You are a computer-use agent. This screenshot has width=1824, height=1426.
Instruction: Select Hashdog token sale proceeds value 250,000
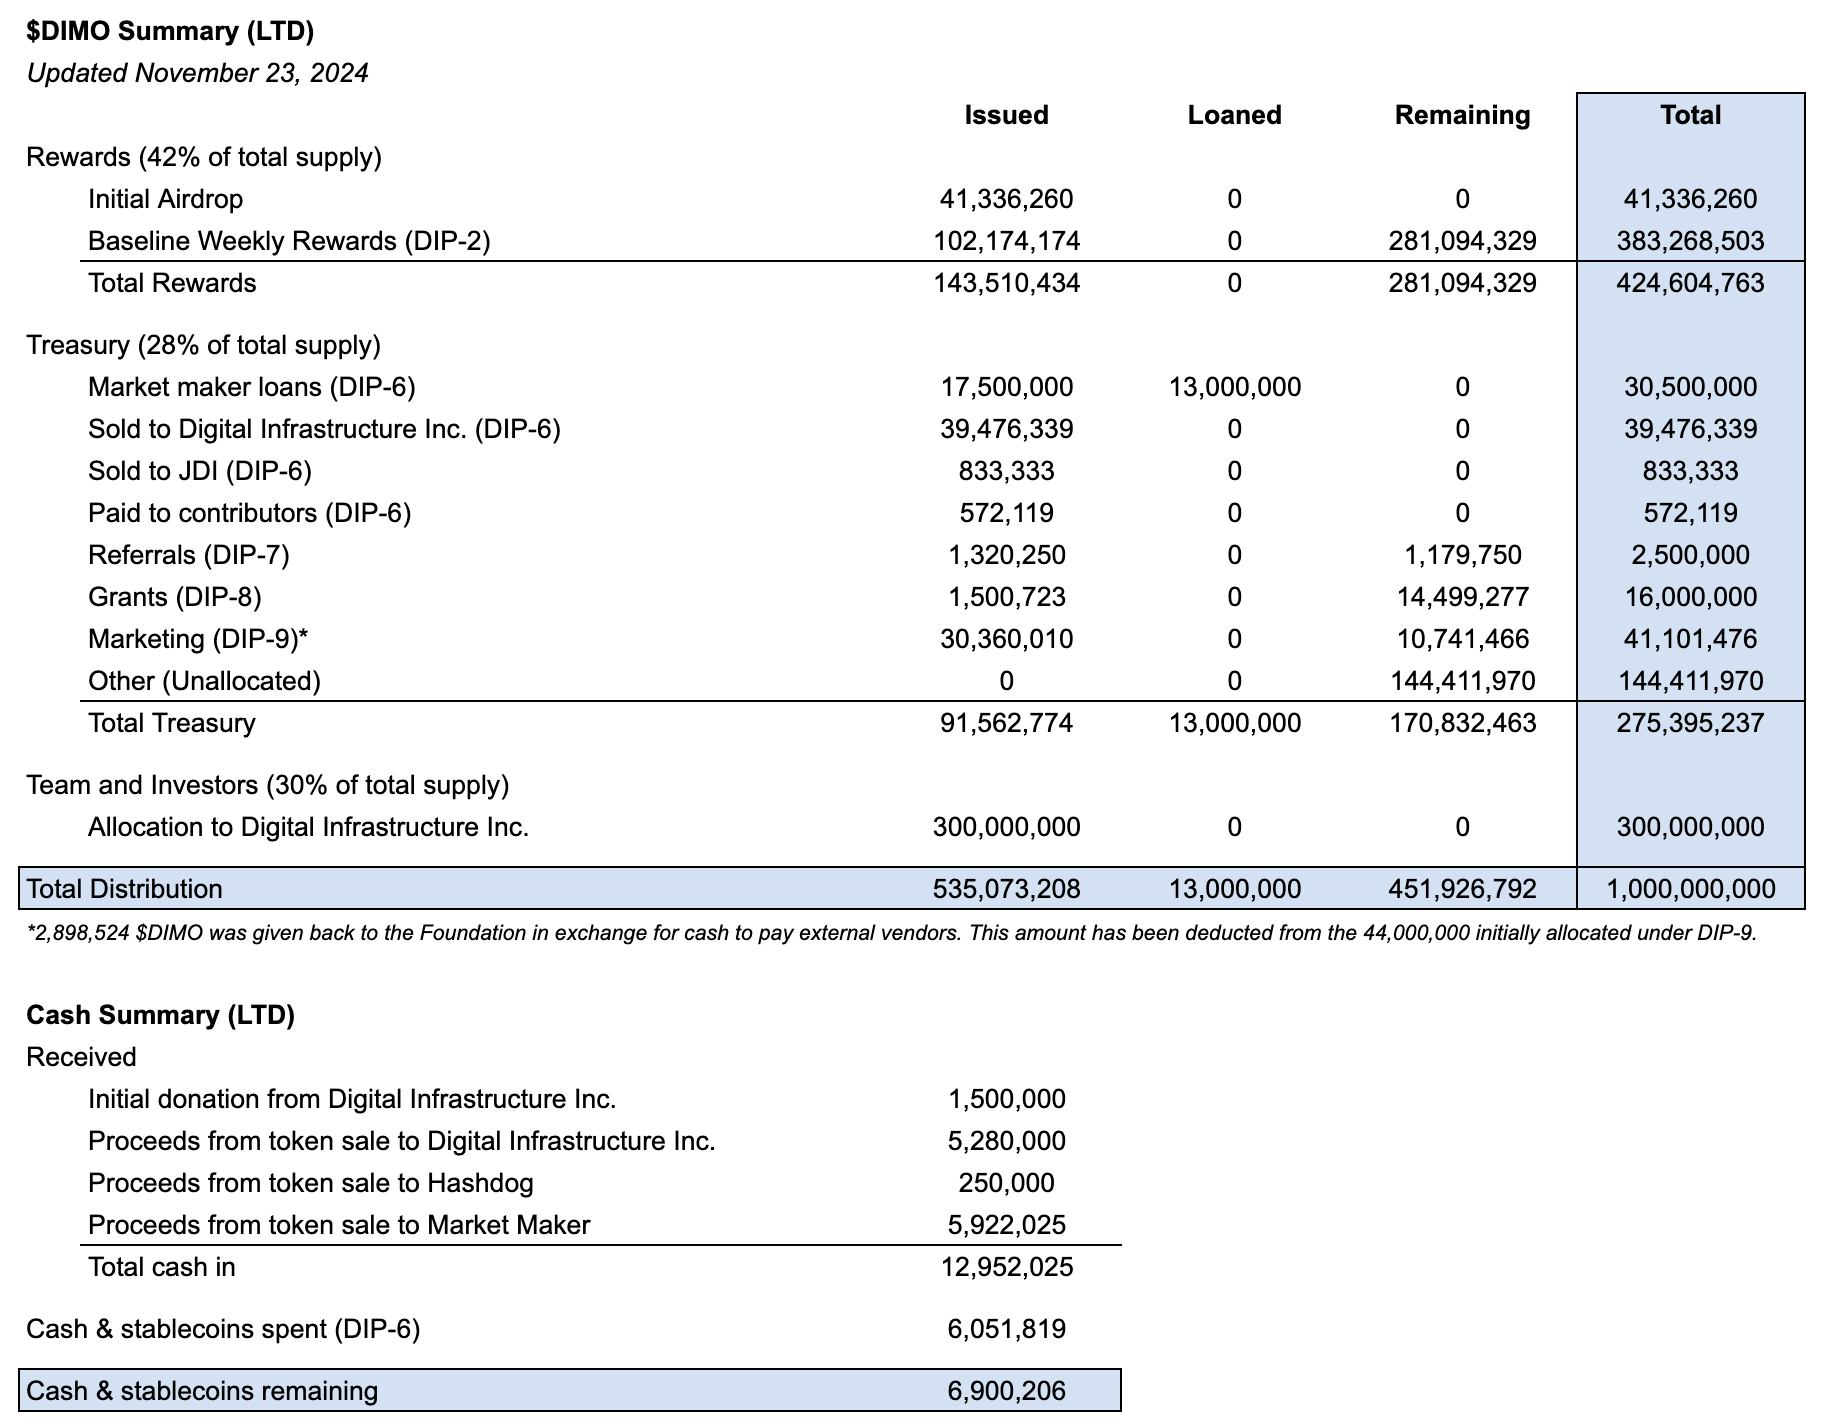point(1006,1183)
